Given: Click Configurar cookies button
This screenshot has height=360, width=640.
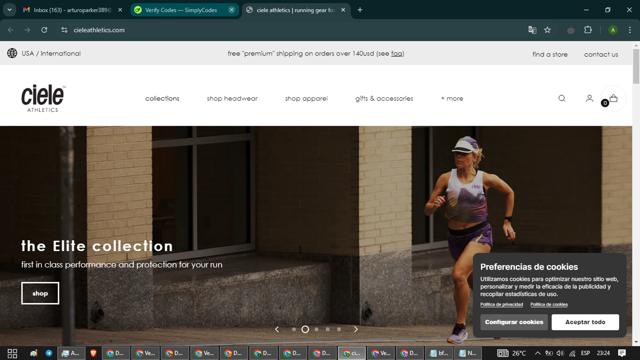Looking at the screenshot, I should [514, 322].
